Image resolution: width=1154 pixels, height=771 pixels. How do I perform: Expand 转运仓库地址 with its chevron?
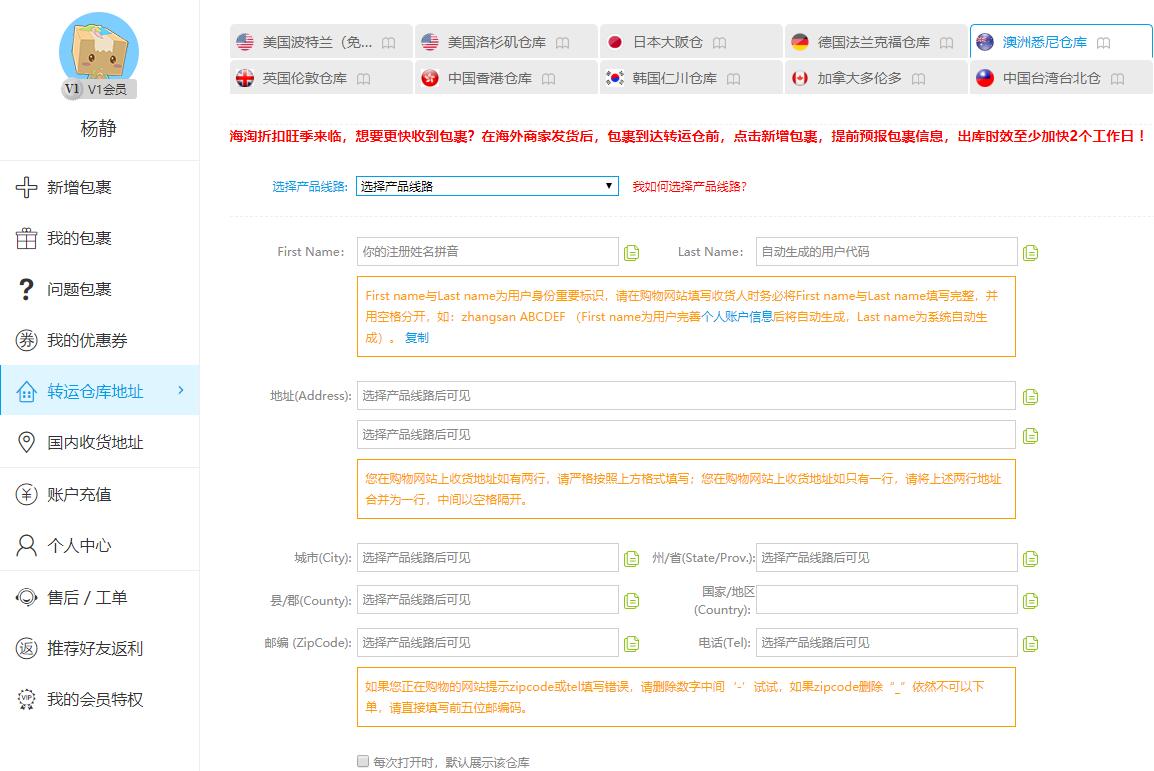click(181, 392)
